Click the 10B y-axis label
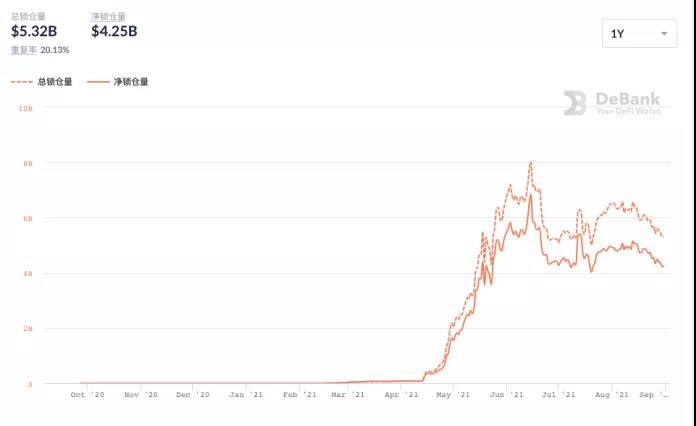Viewport: 696px width, 426px height. 25,107
